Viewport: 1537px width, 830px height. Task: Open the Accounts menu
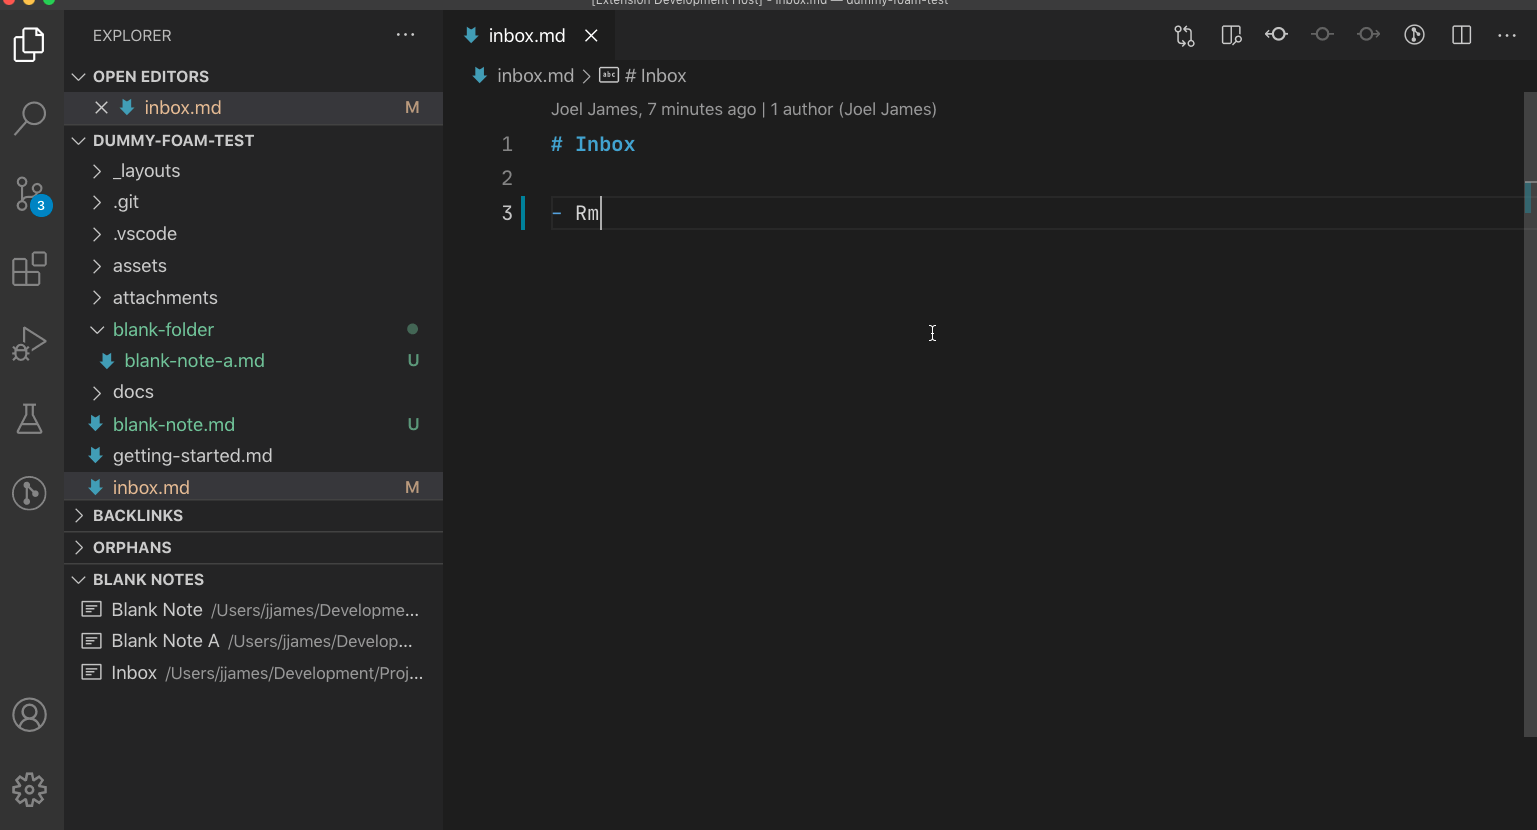(x=30, y=715)
